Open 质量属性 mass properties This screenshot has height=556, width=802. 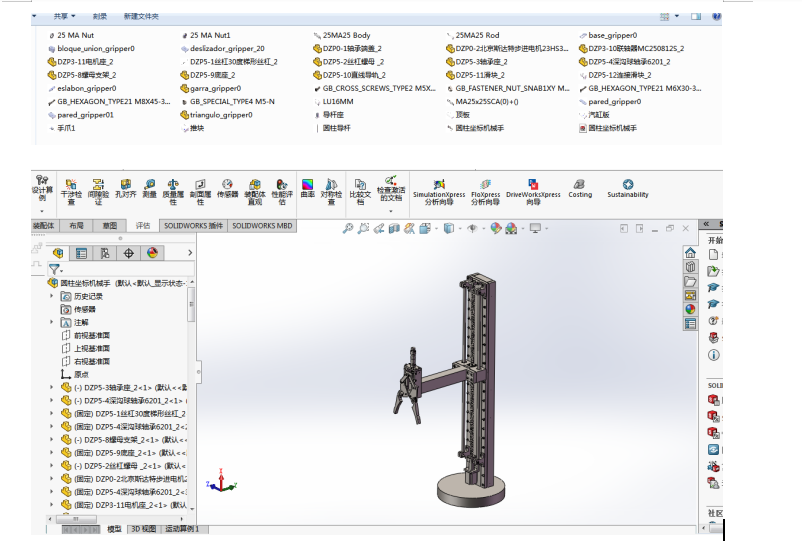coord(174,191)
